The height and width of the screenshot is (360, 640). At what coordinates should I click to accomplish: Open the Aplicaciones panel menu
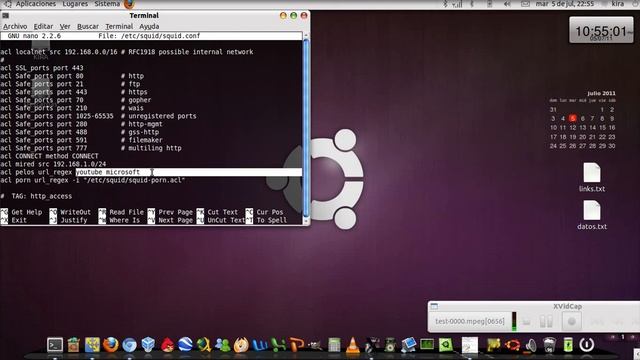(x=36, y=4)
